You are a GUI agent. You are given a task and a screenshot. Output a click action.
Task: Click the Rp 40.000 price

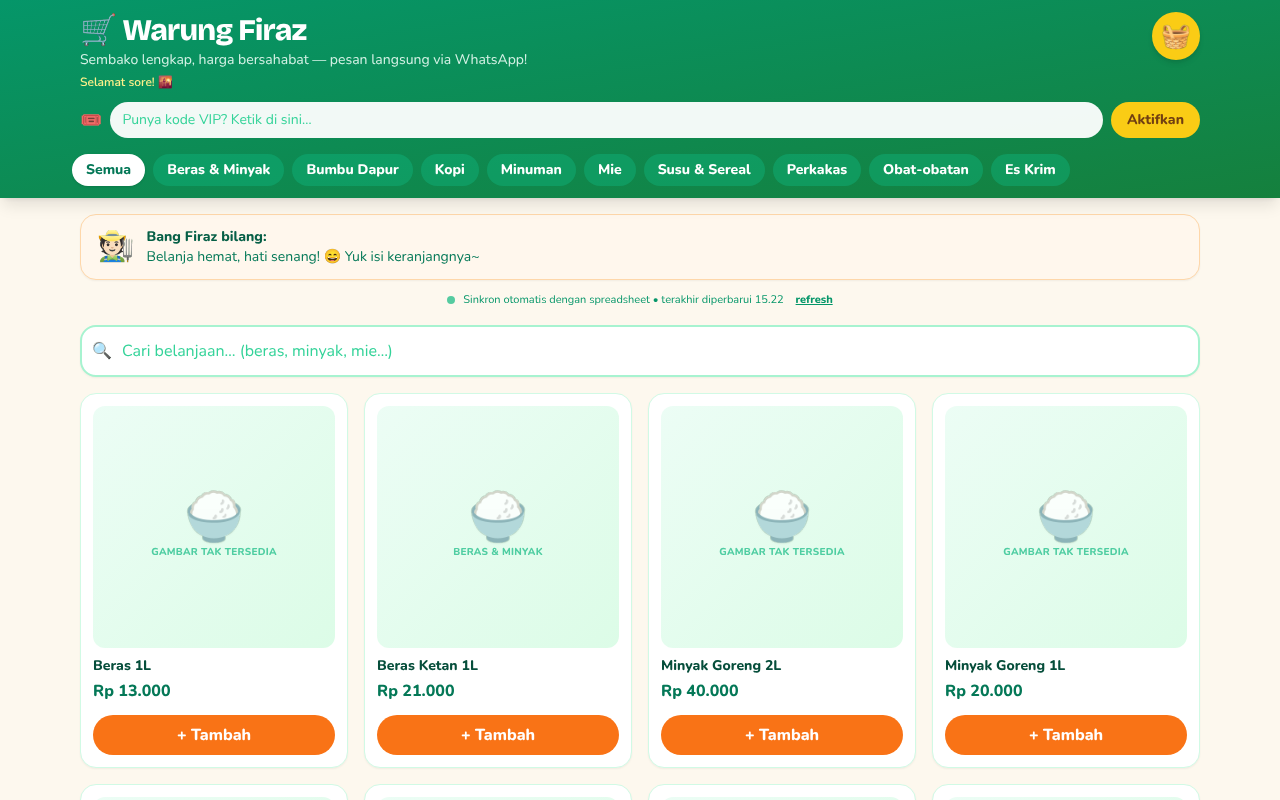tap(700, 691)
